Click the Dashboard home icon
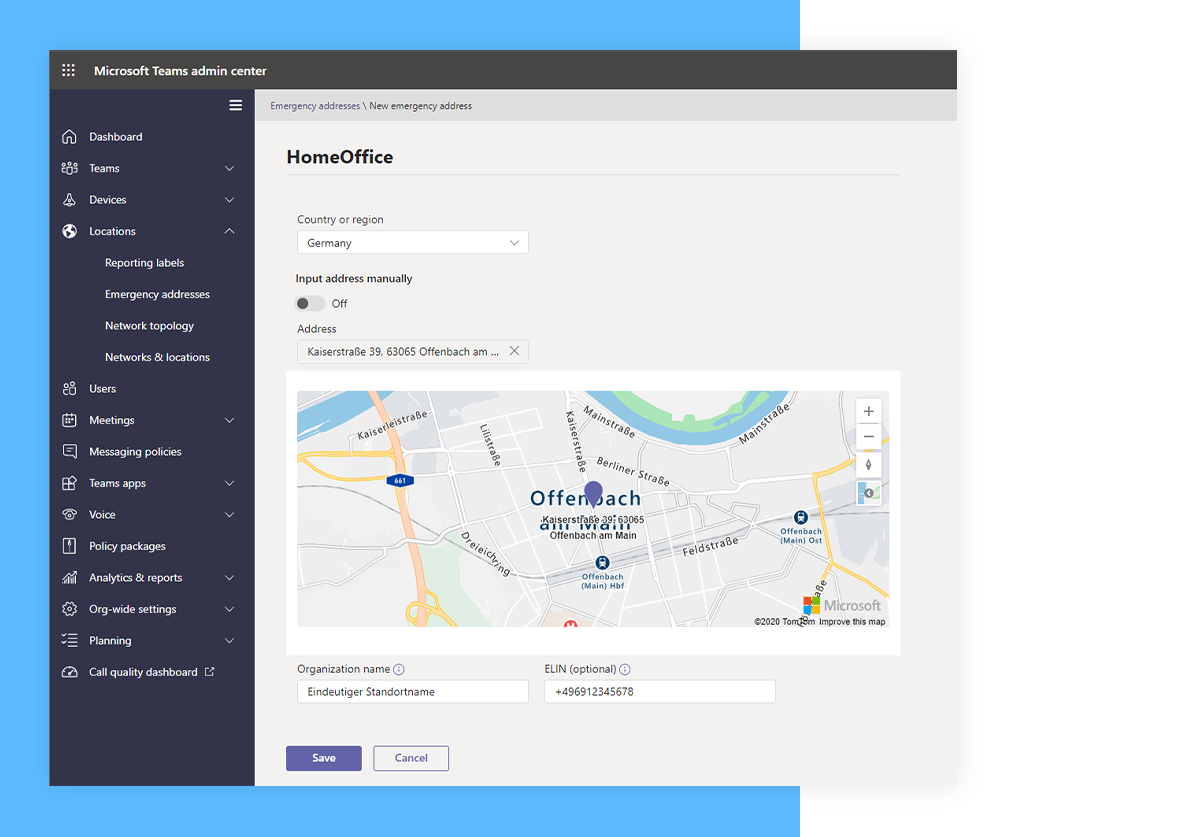This screenshot has width=1200, height=837. click(x=69, y=137)
